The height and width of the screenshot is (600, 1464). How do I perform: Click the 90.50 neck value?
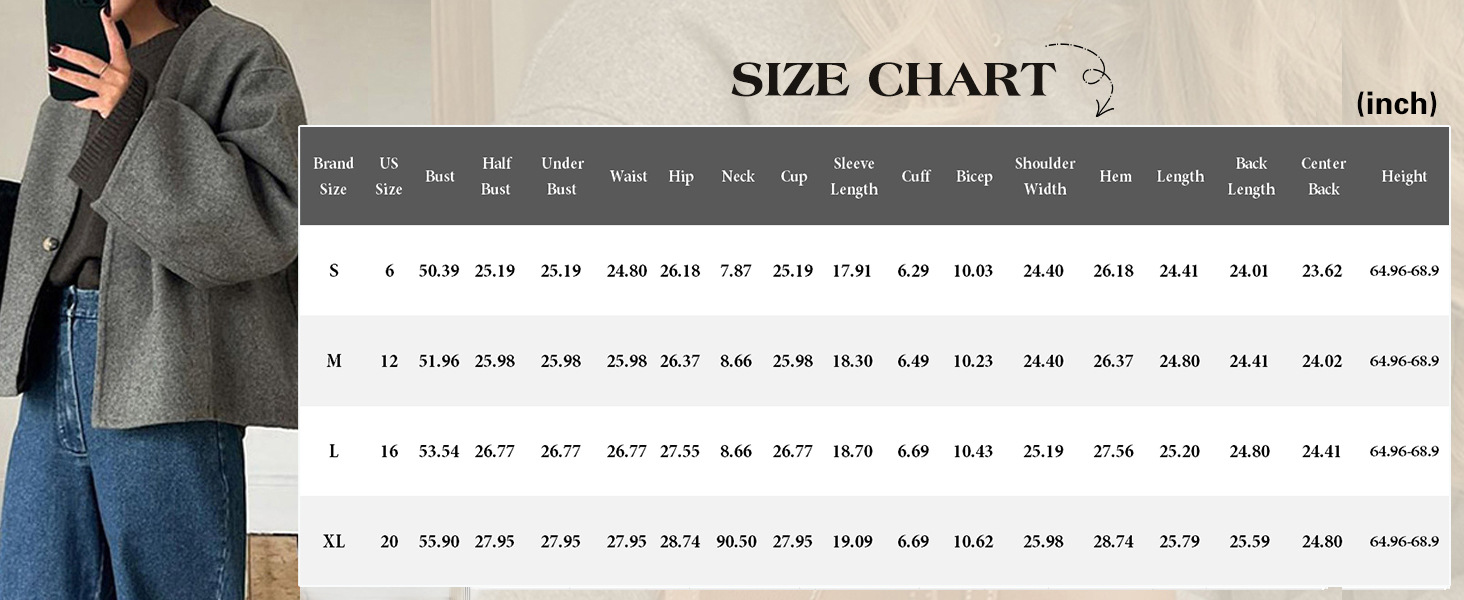[737, 541]
